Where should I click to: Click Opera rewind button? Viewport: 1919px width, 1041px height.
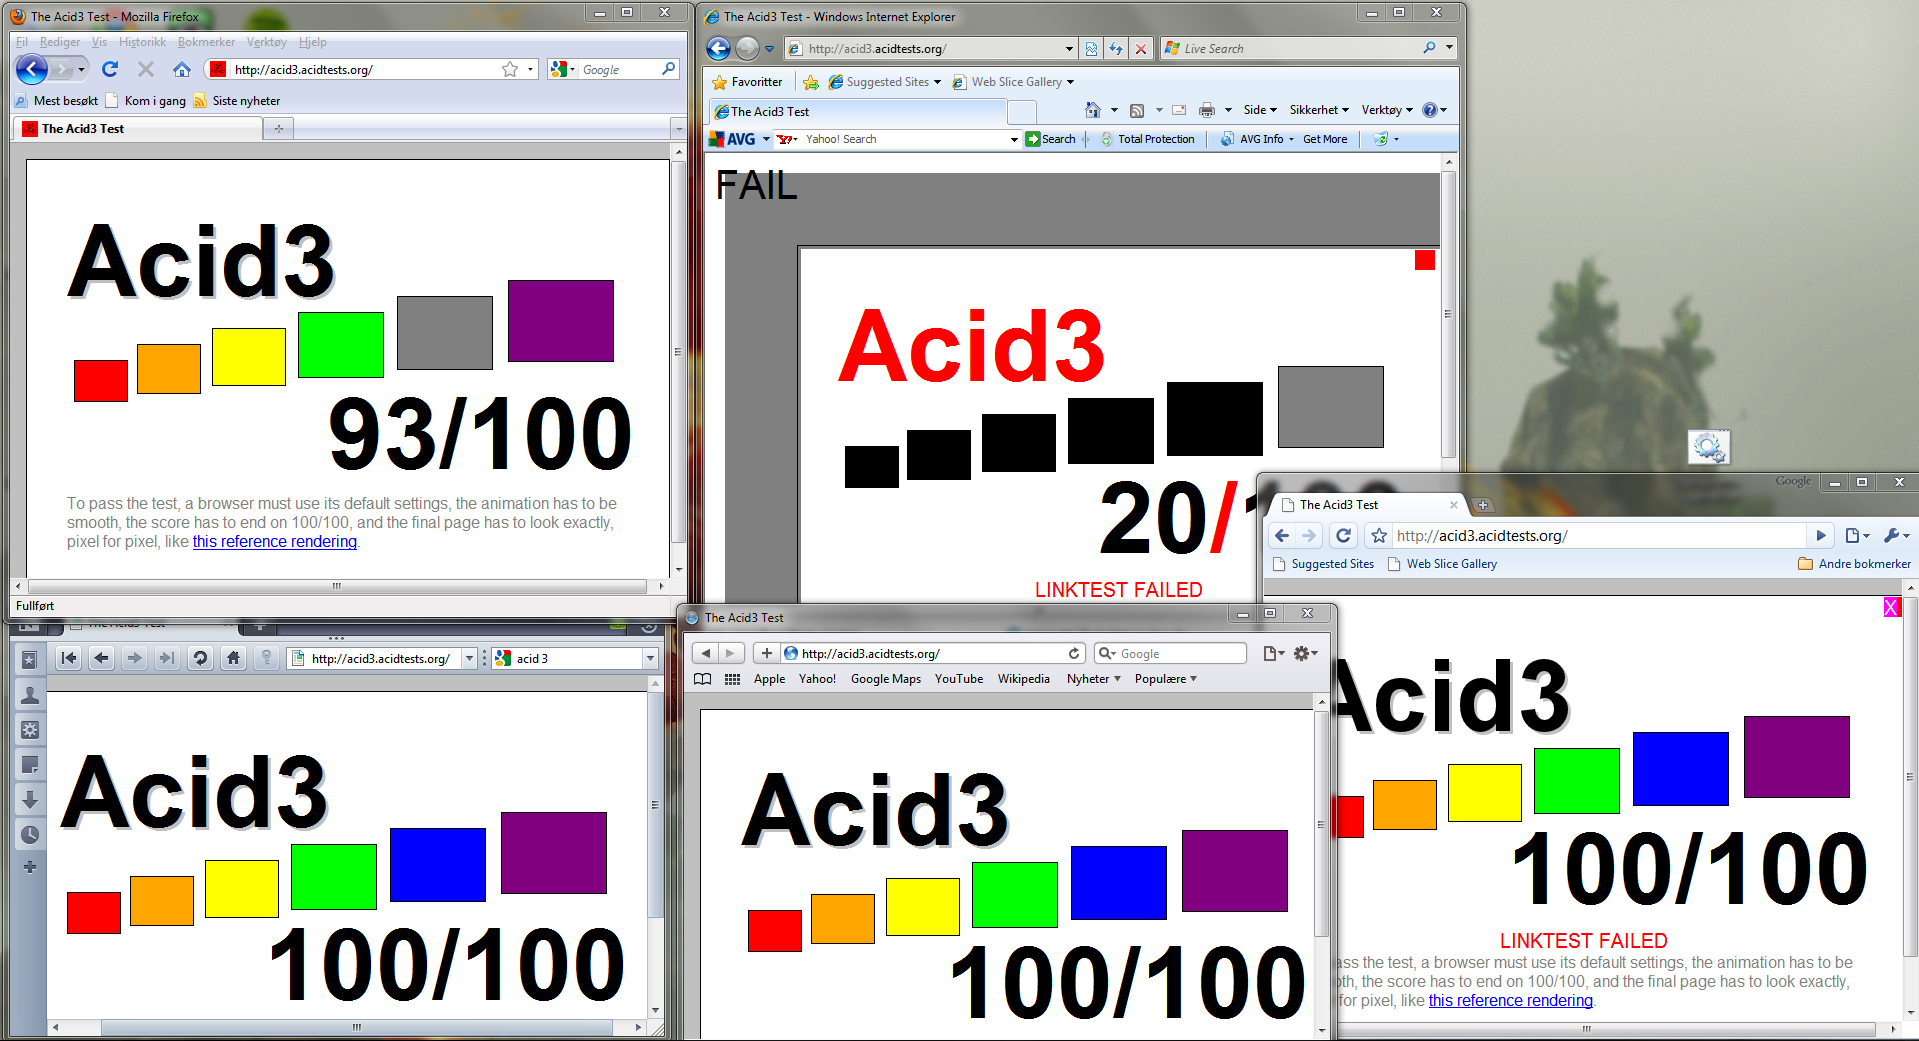point(68,658)
